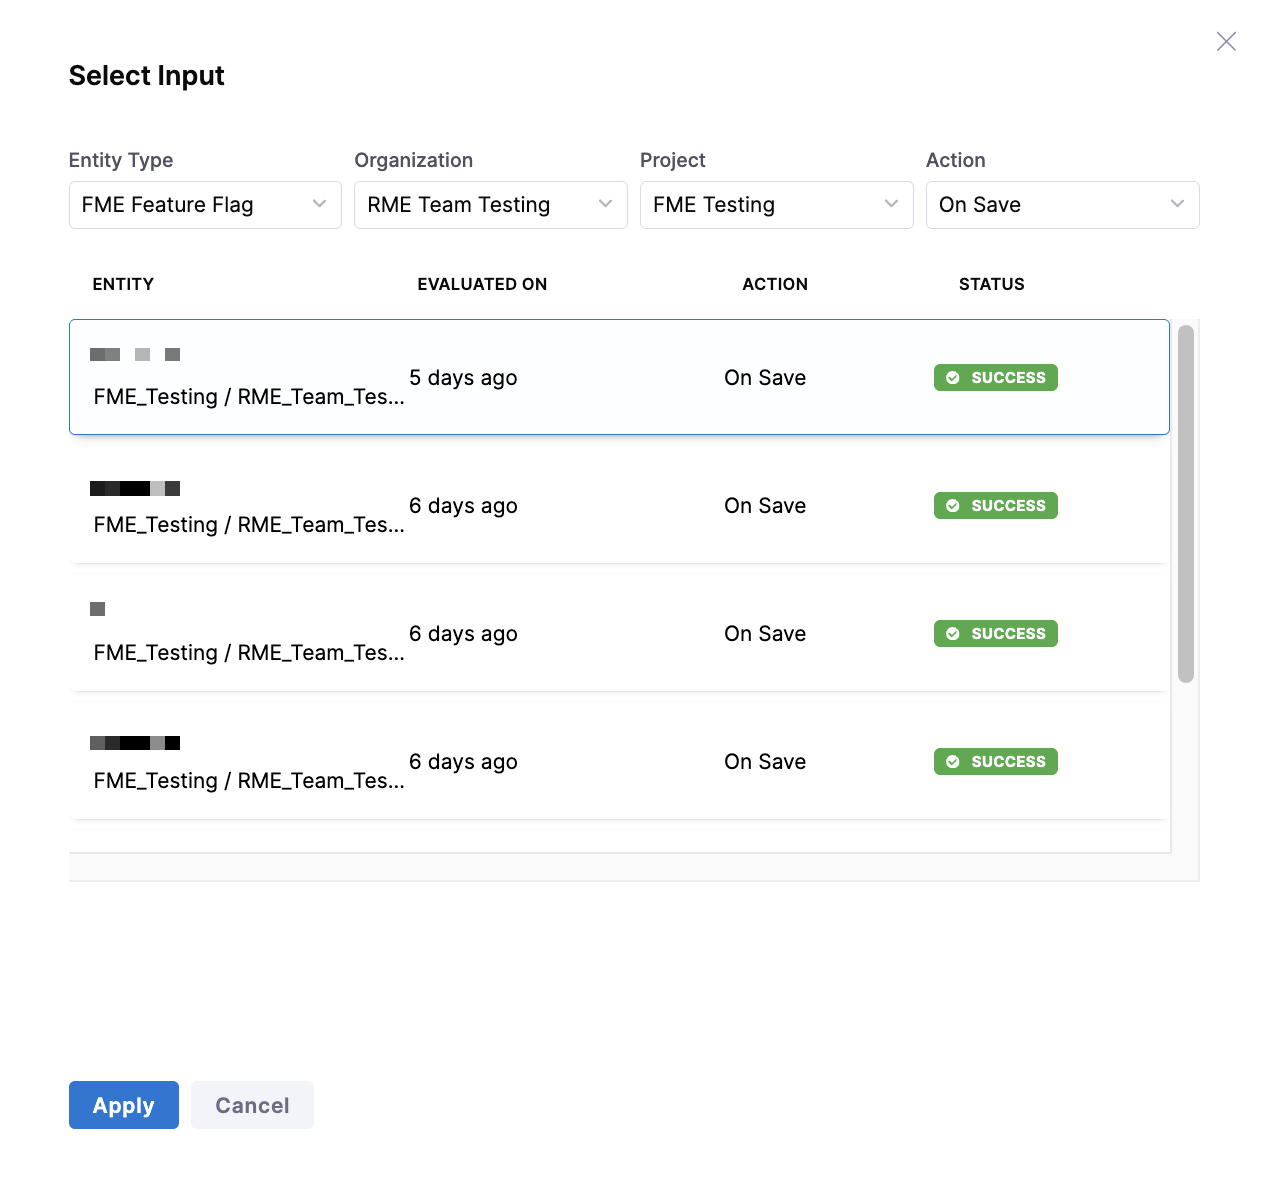Click the checkmark icon in the first SUCCESS badge
This screenshot has width=1268, height=1186.
(952, 377)
